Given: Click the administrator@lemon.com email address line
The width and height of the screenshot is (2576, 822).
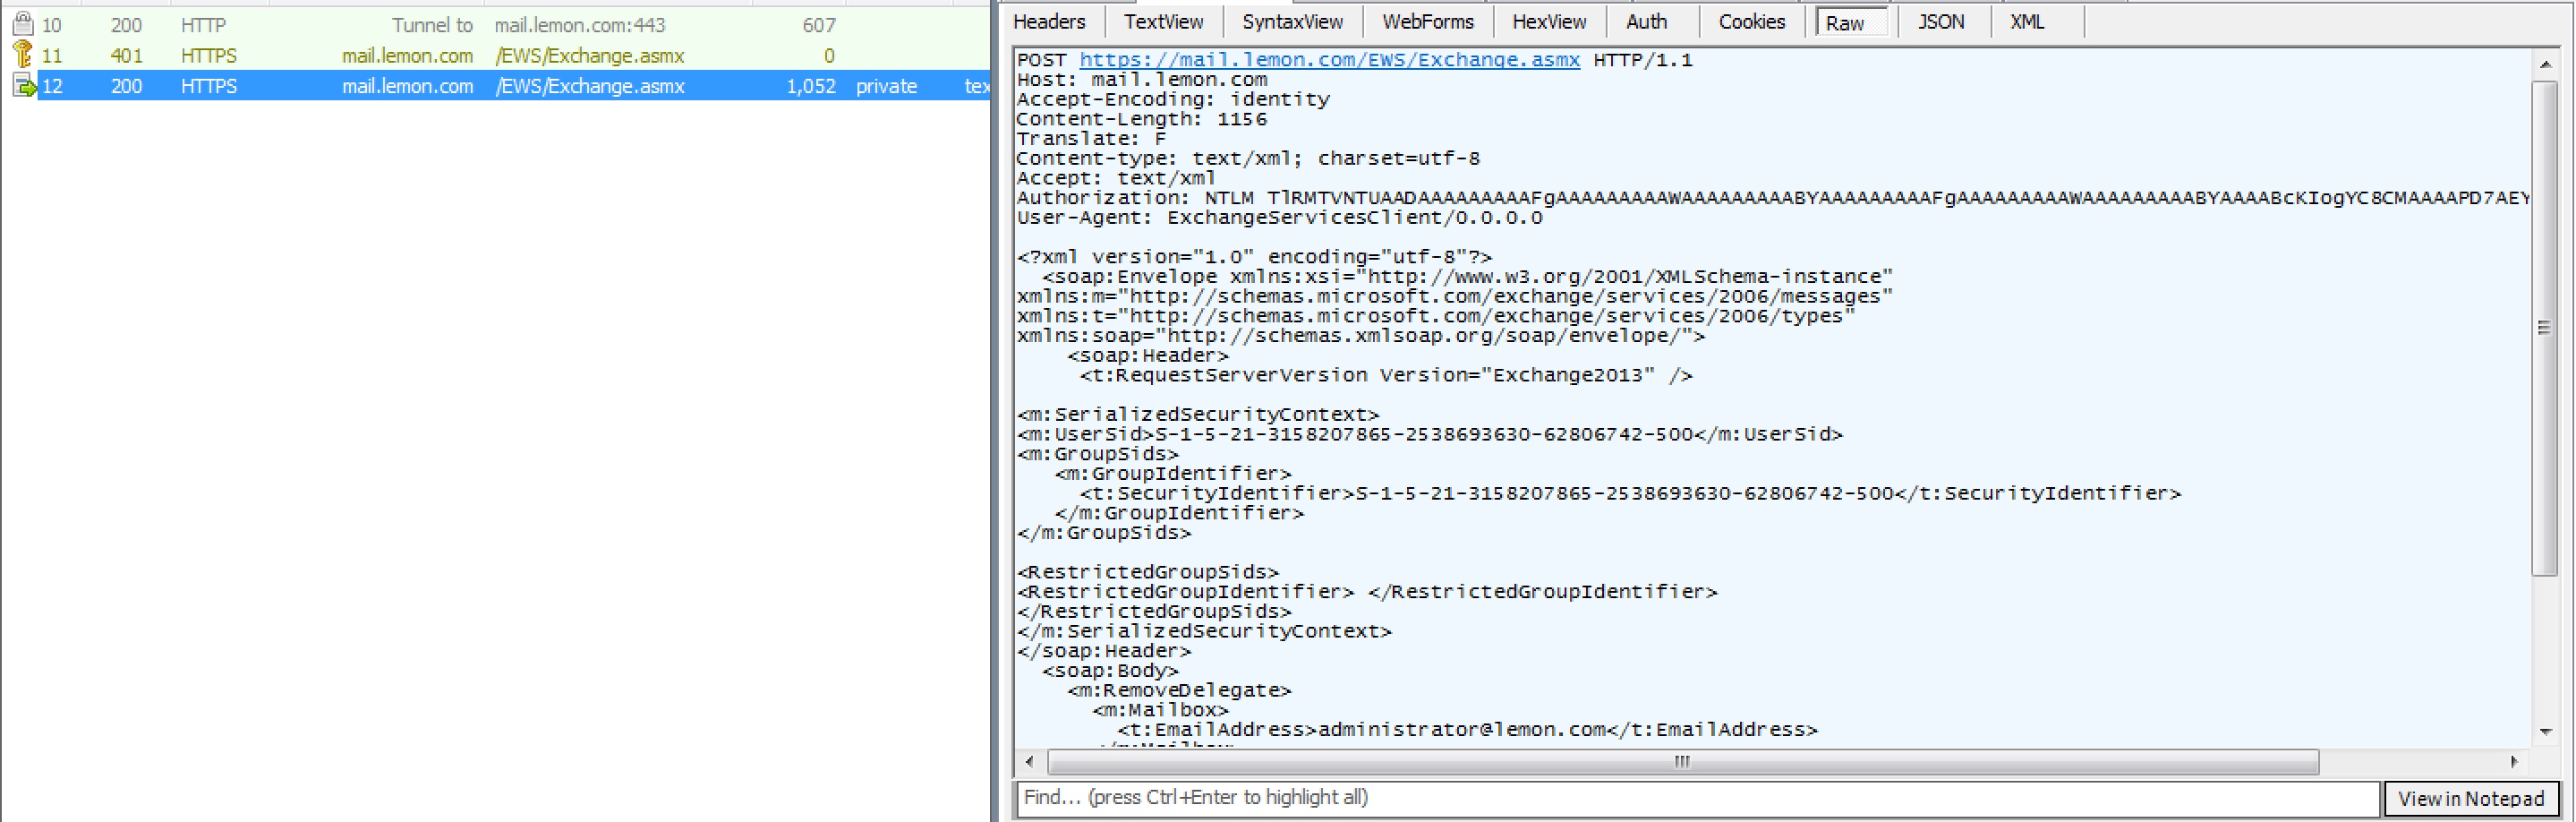Looking at the screenshot, I should (1467, 729).
